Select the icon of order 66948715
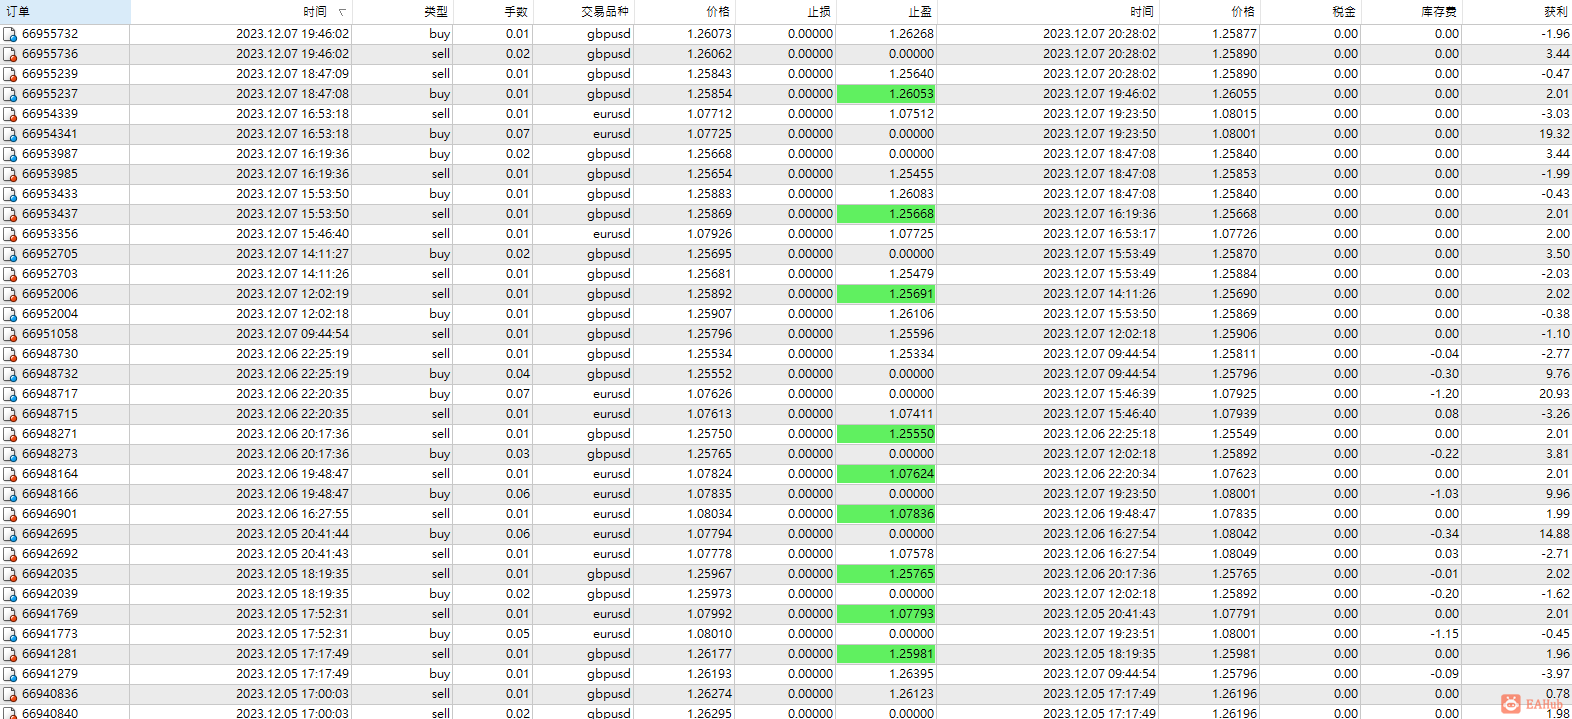The width and height of the screenshot is (1572, 719). (x=10, y=414)
